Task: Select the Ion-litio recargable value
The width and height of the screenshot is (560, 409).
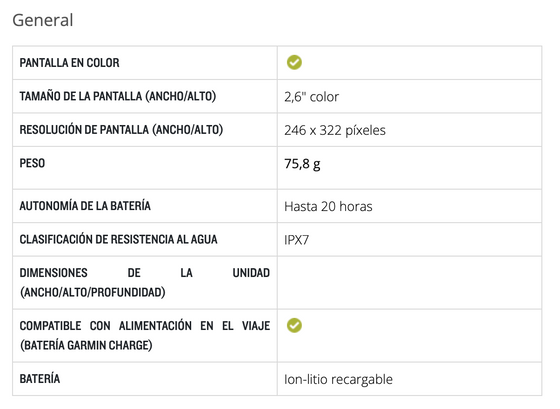Action: click(338, 379)
